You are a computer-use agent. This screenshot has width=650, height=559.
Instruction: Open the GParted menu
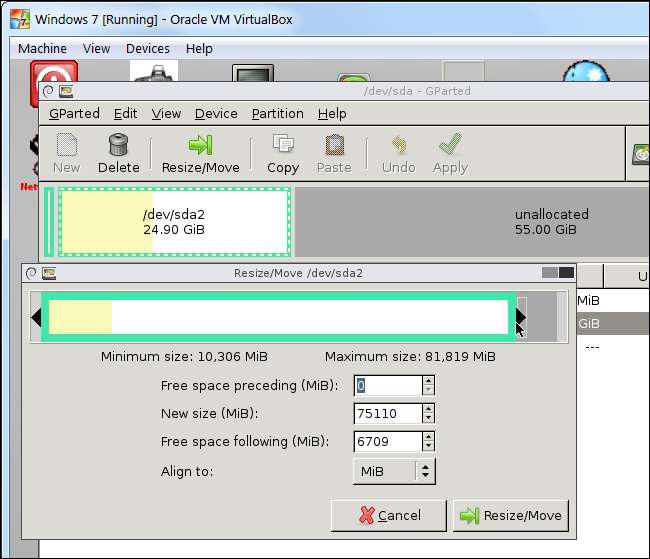(74, 114)
